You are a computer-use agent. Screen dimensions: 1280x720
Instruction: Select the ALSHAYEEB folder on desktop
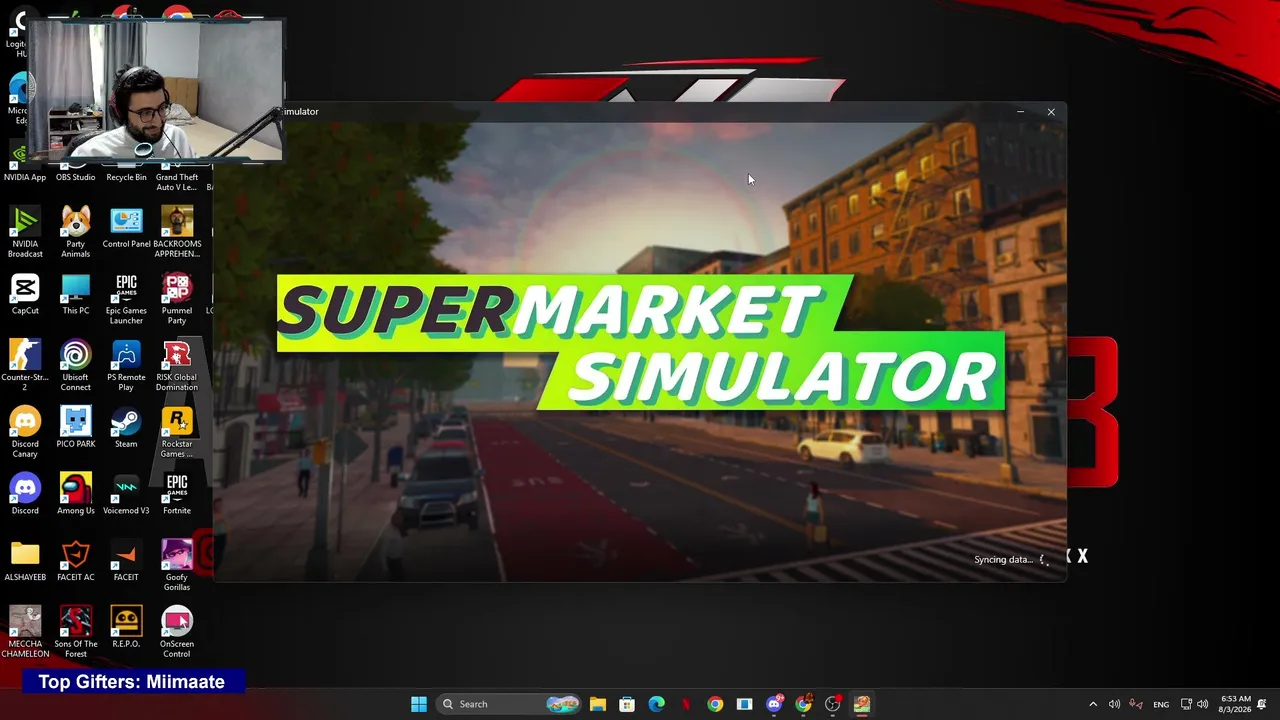[25, 561]
